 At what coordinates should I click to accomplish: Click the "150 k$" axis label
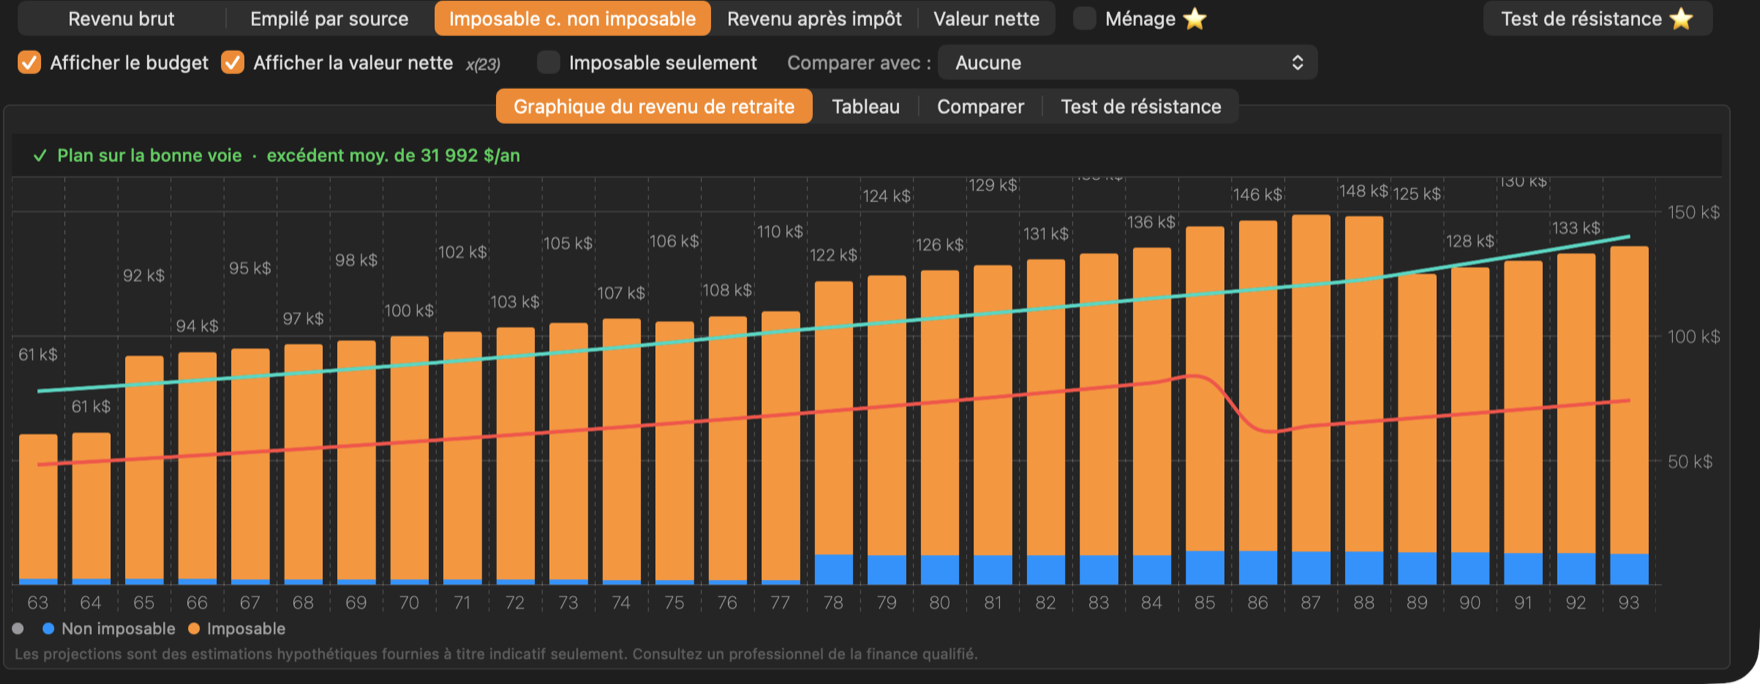coord(1694,212)
